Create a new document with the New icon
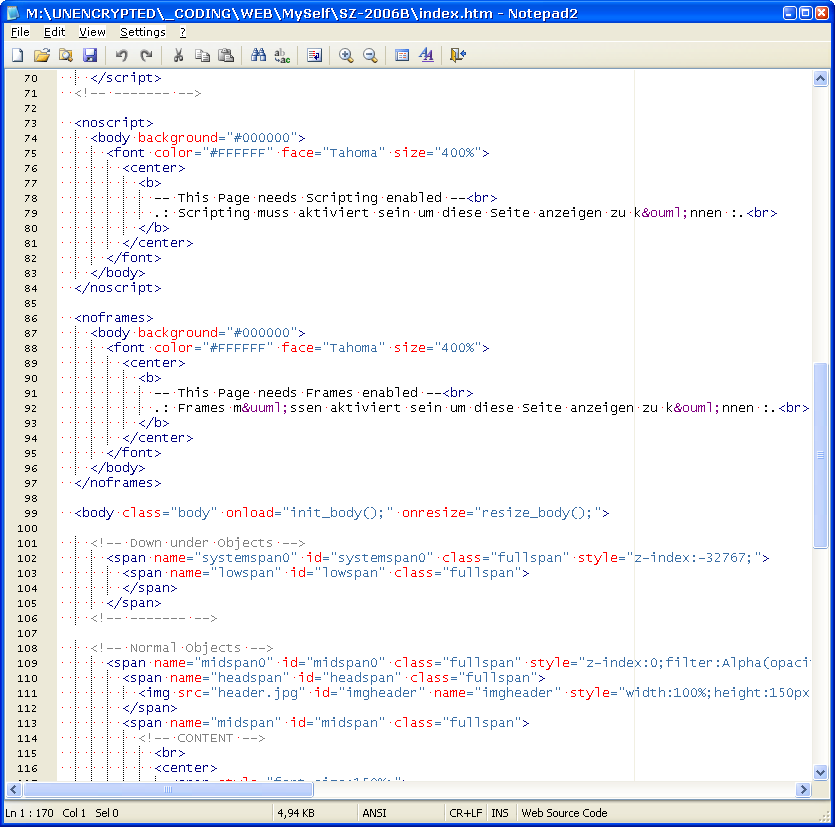Viewport: 835px width, 827px height. click(18, 55)
